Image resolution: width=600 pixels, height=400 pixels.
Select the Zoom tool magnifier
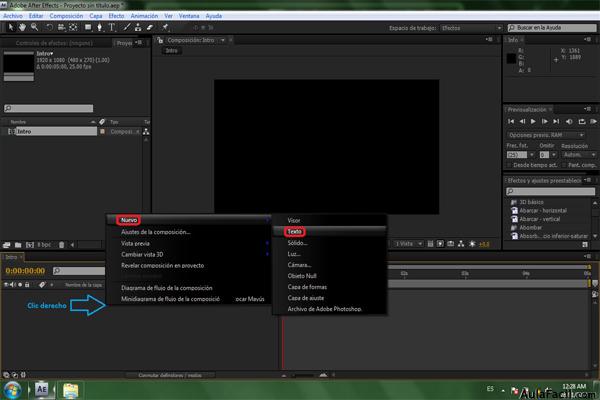[x=34, y=27]
